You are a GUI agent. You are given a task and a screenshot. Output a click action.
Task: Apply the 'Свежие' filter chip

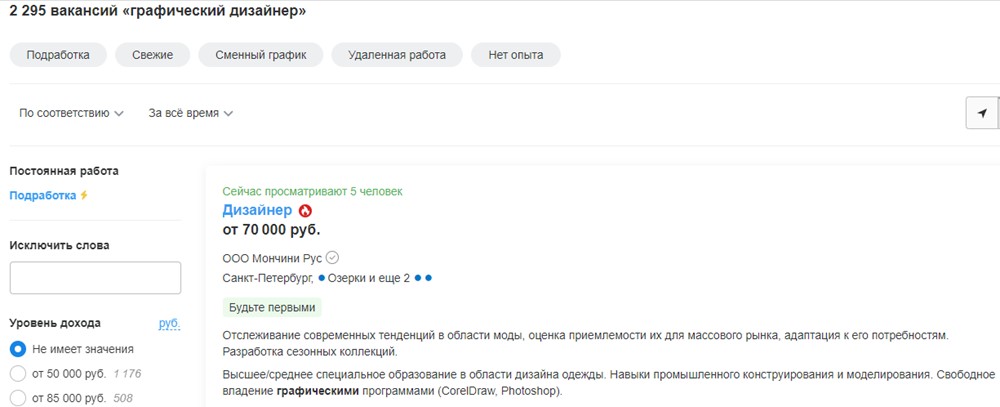point(152,54)
